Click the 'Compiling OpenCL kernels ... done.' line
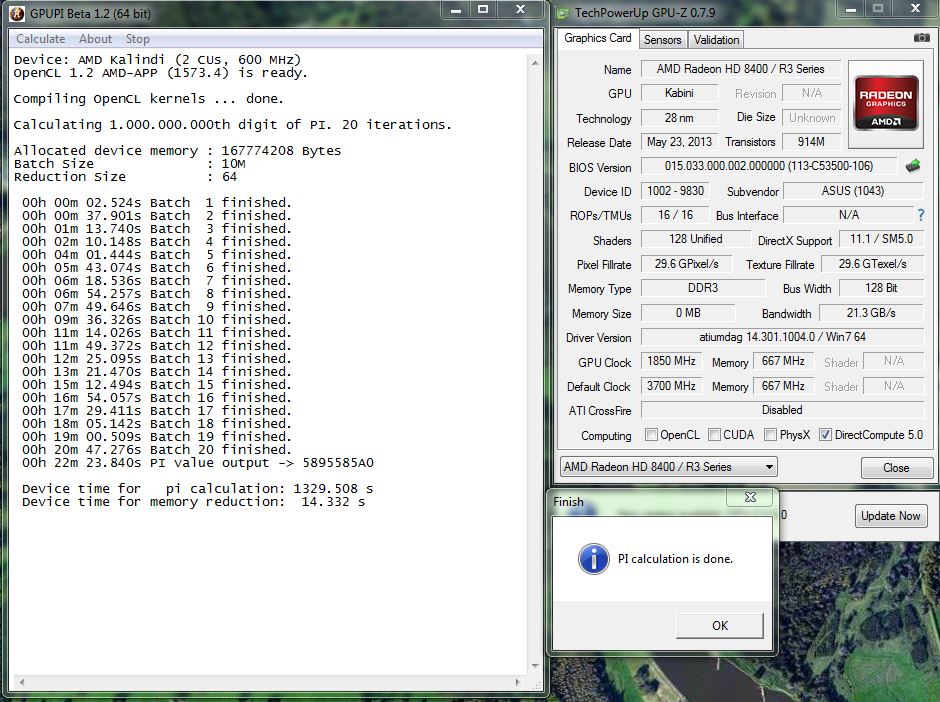This screenshot has height=702, width=940. click(x=148, y=99)
